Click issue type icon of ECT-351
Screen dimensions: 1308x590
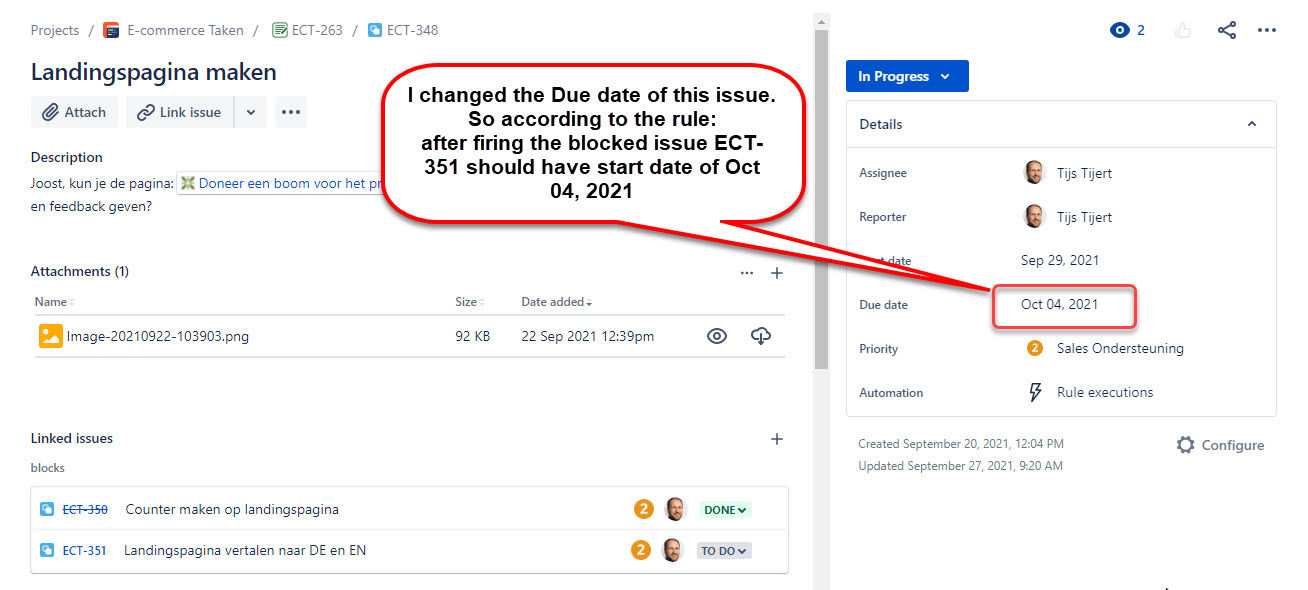[47, 550]
